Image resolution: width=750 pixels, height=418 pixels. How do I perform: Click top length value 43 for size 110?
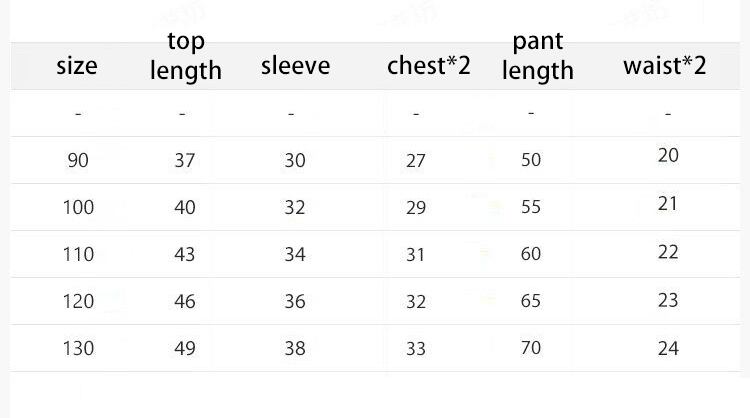(x=185, y=254)
